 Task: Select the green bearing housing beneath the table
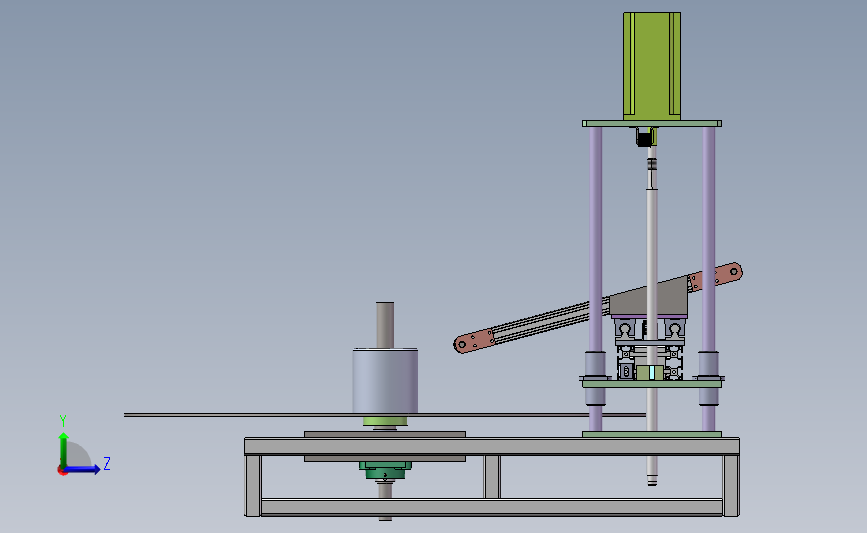pos(385,470)
